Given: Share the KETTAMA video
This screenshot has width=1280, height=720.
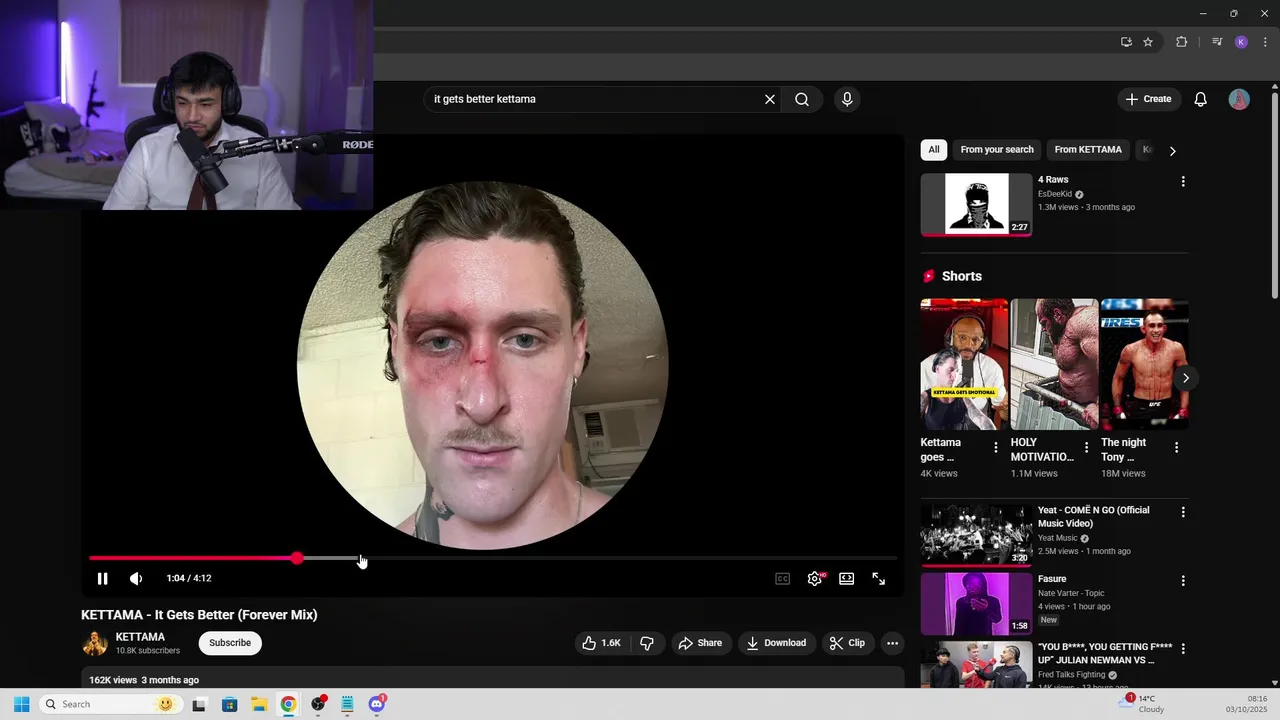Looking at the screenshot, I should point(700,643).
